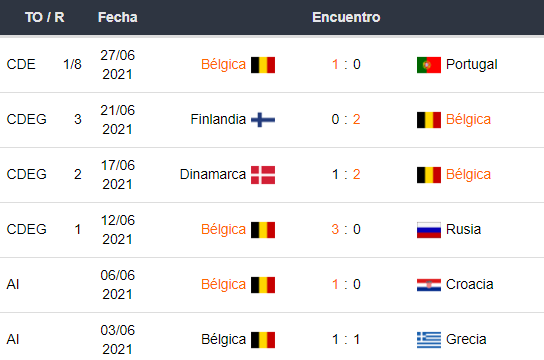Open the Portugal team link
This screenshot has height=360, width=544.
pyautogui.click(x=471, y=65)
